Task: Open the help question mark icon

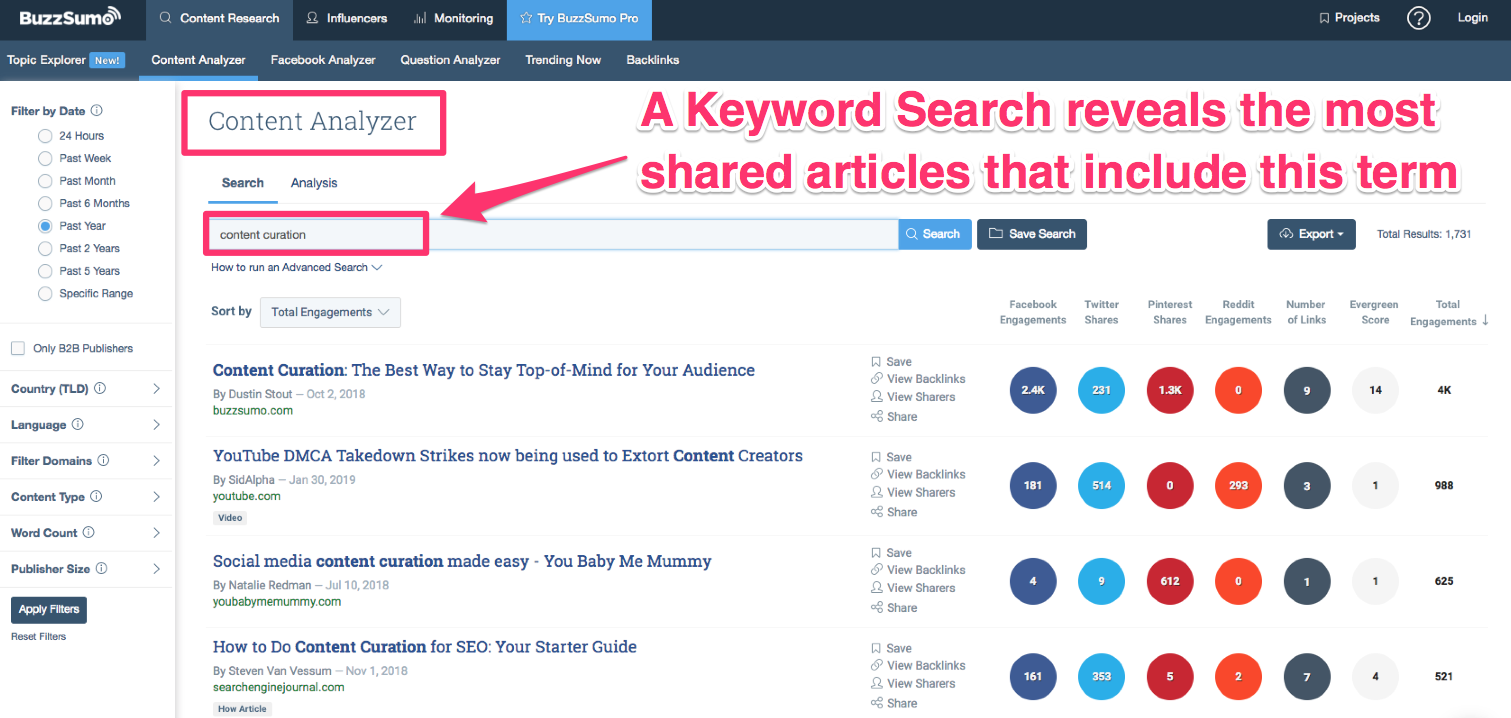Action: click(x=1419, y=18)
